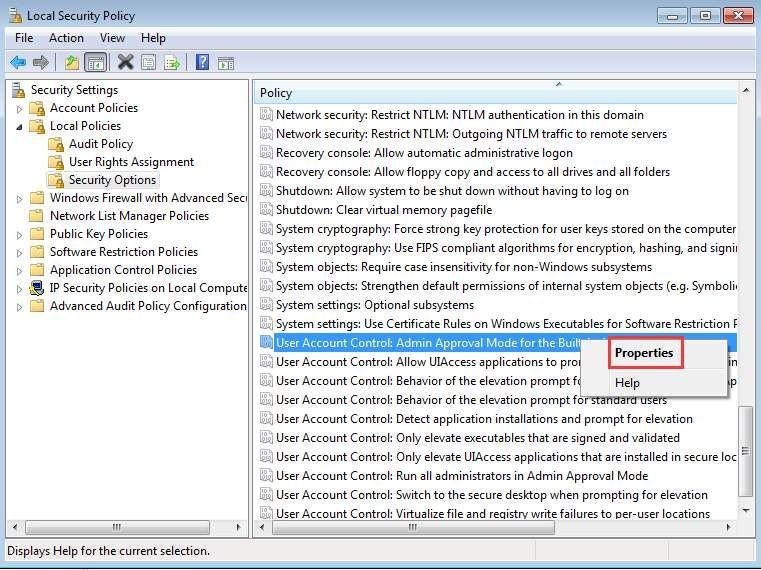
Task: Click the Export List toolbar icon
Action: pos(171,63)
